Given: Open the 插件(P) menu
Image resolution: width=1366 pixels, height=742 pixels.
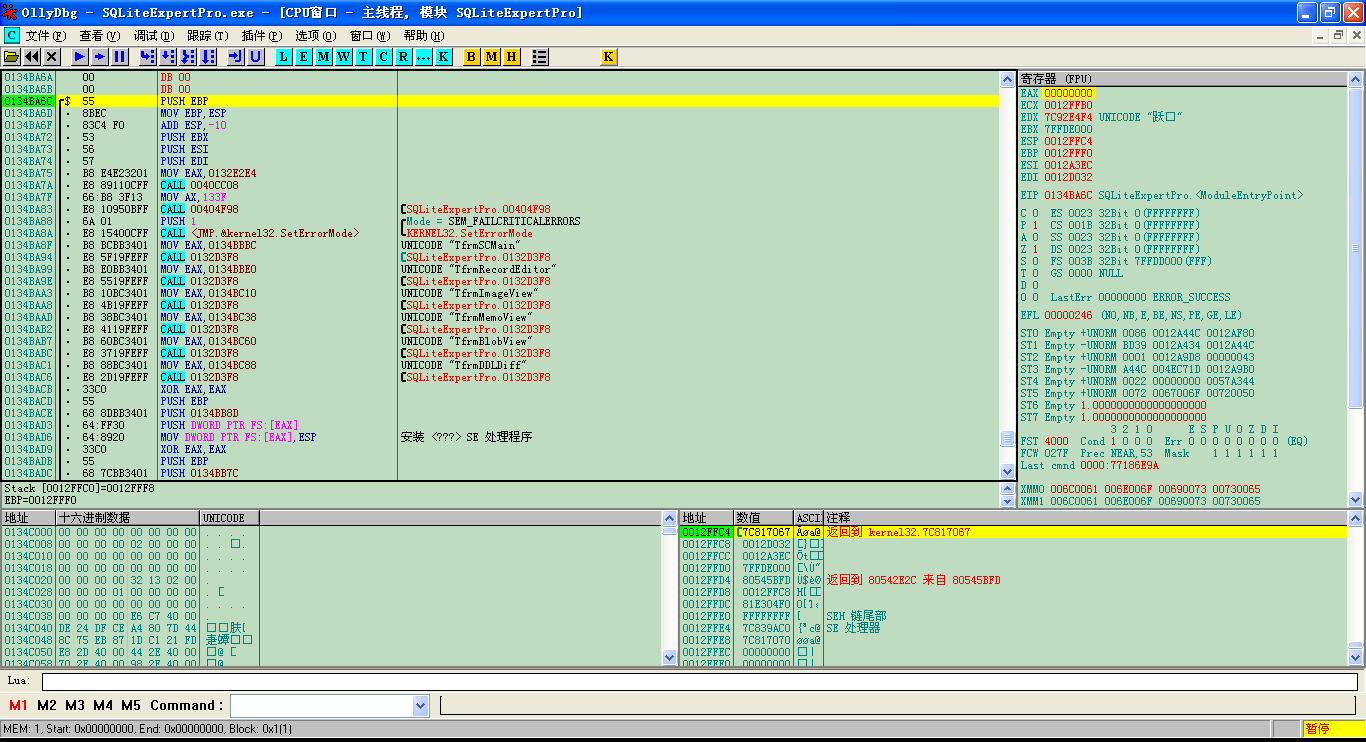Looking at the screenshot, I should coord(262,35).
